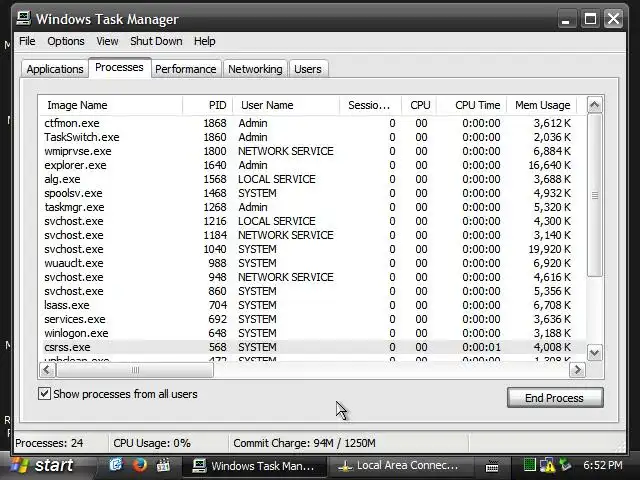Open the View menu
The image size is (640, 480).
click(x=107, y=41)
